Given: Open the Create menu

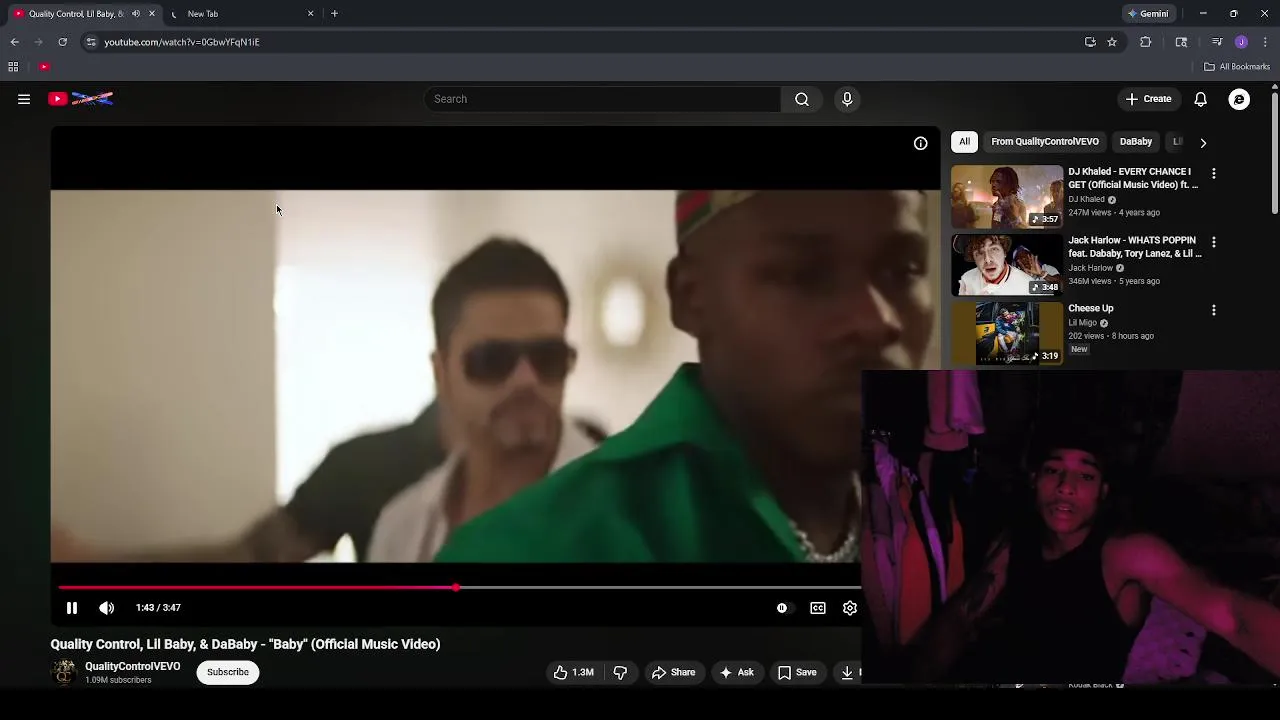Looking at the screenshot, I should [1148, 99].
